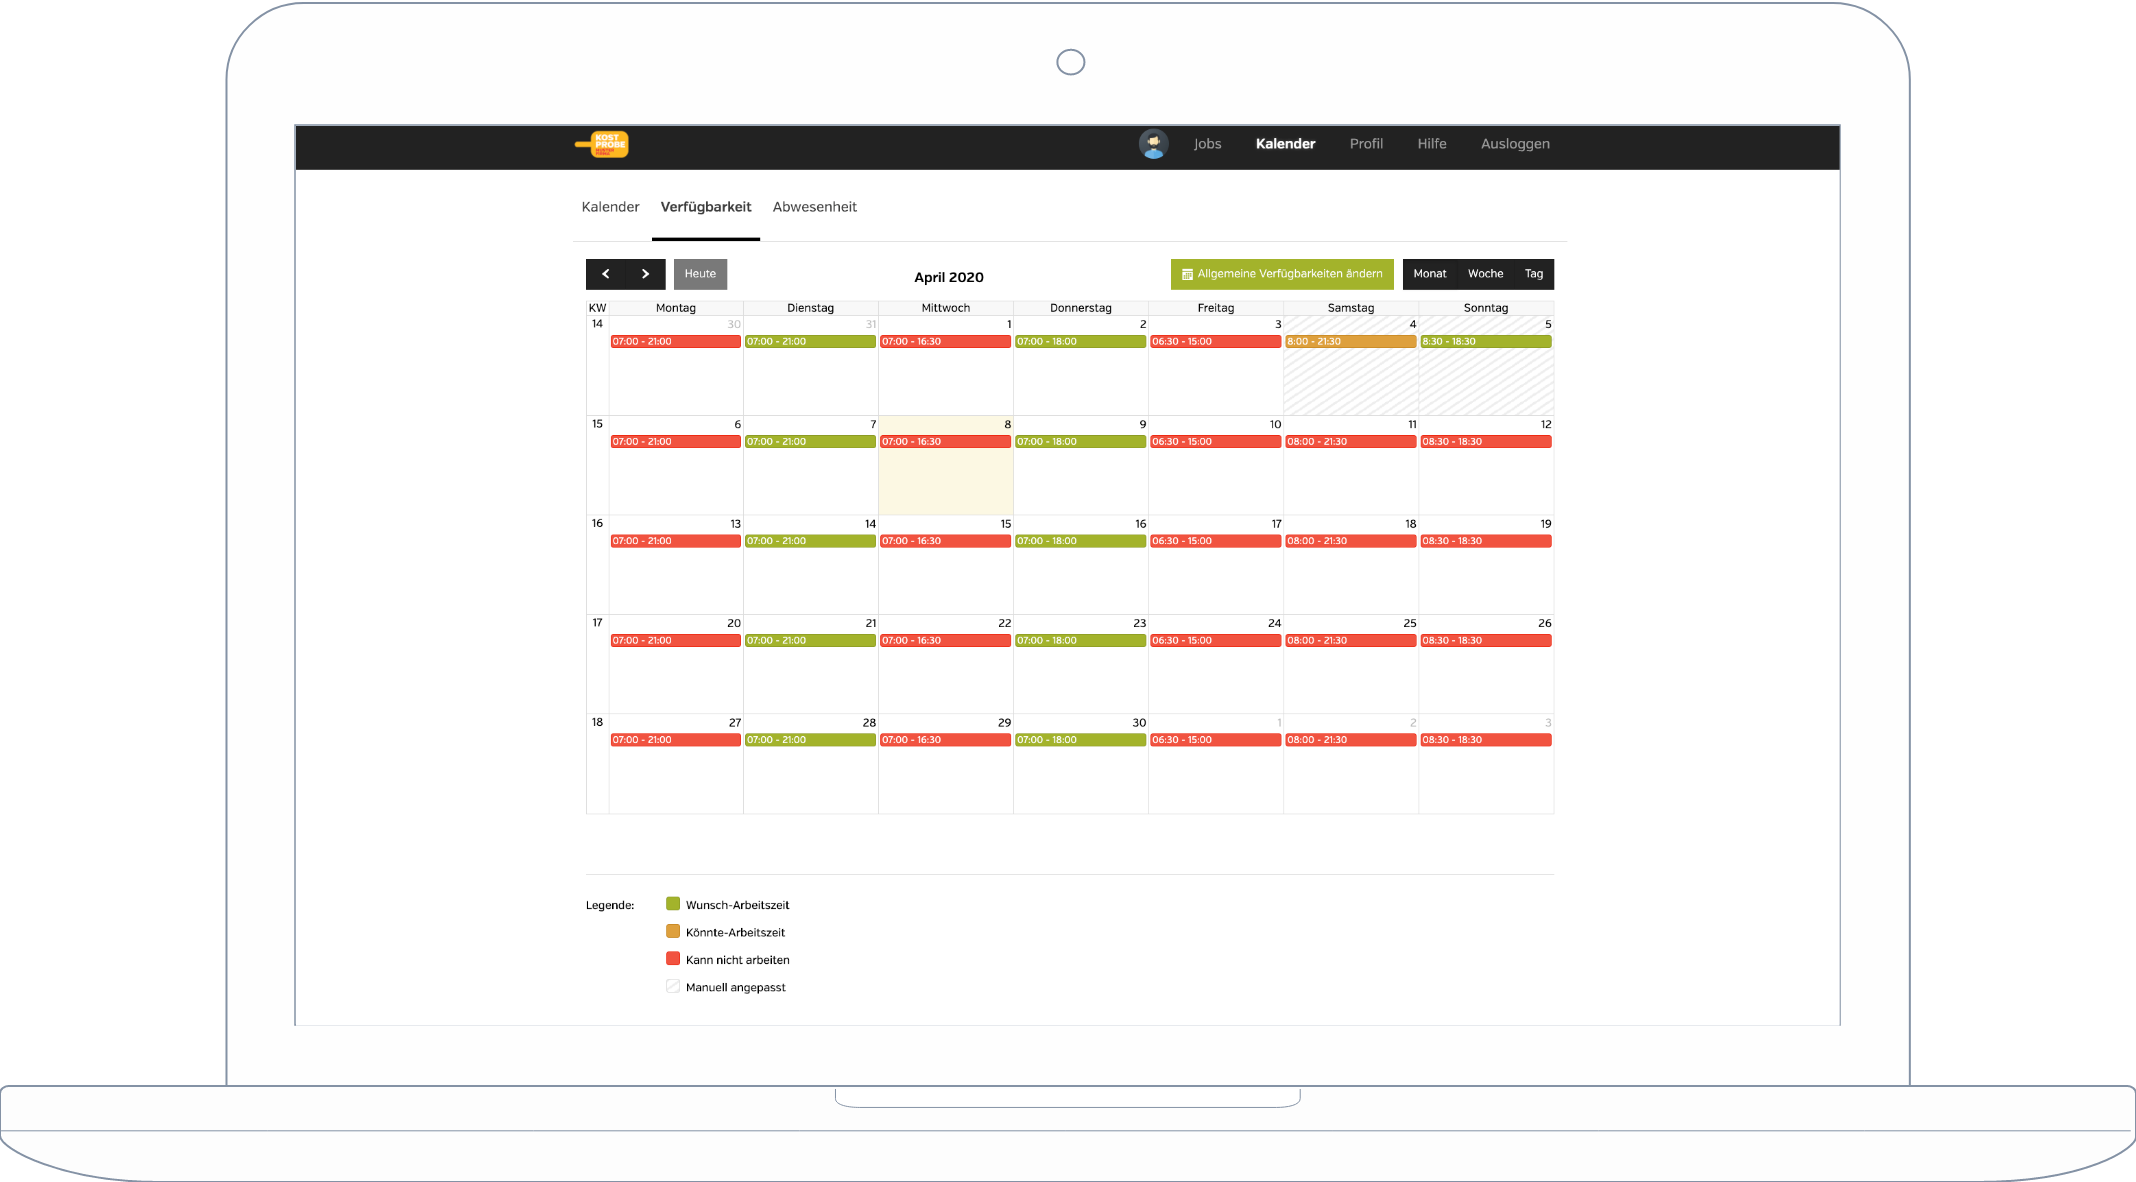Open 07:00 - 16:30 entry on April 29

pos(945,740)
